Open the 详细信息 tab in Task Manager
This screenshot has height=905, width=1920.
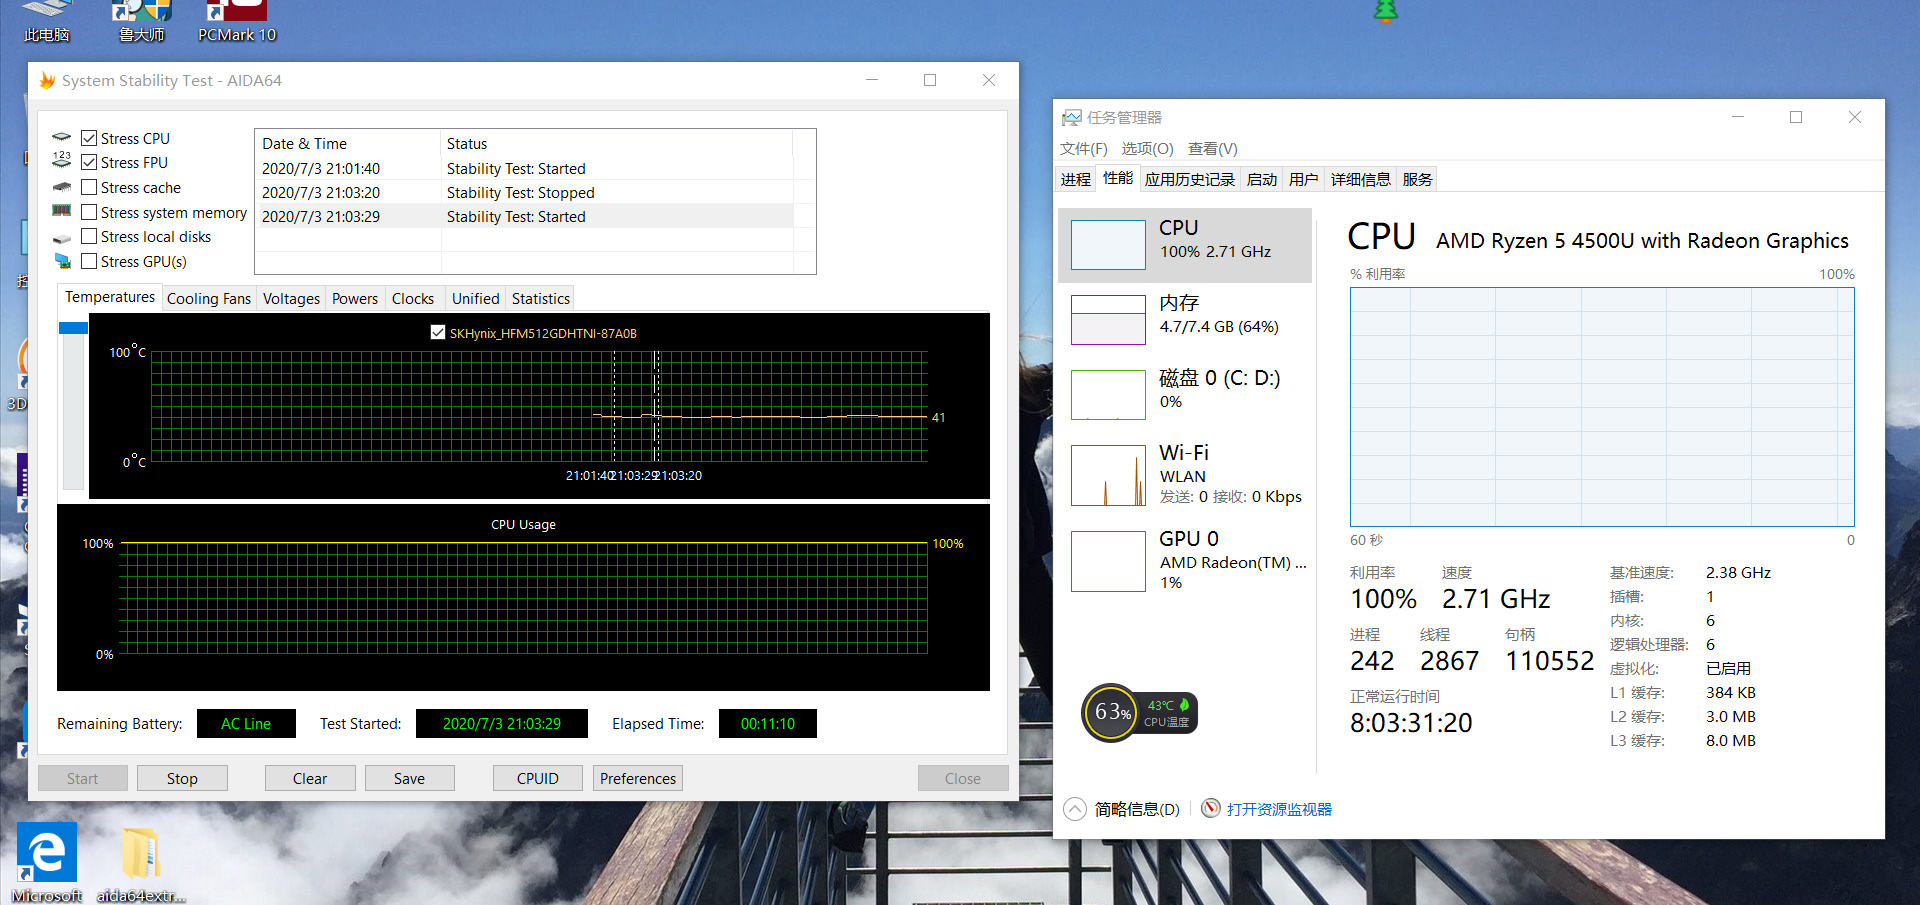click(x=1360, y=179)
